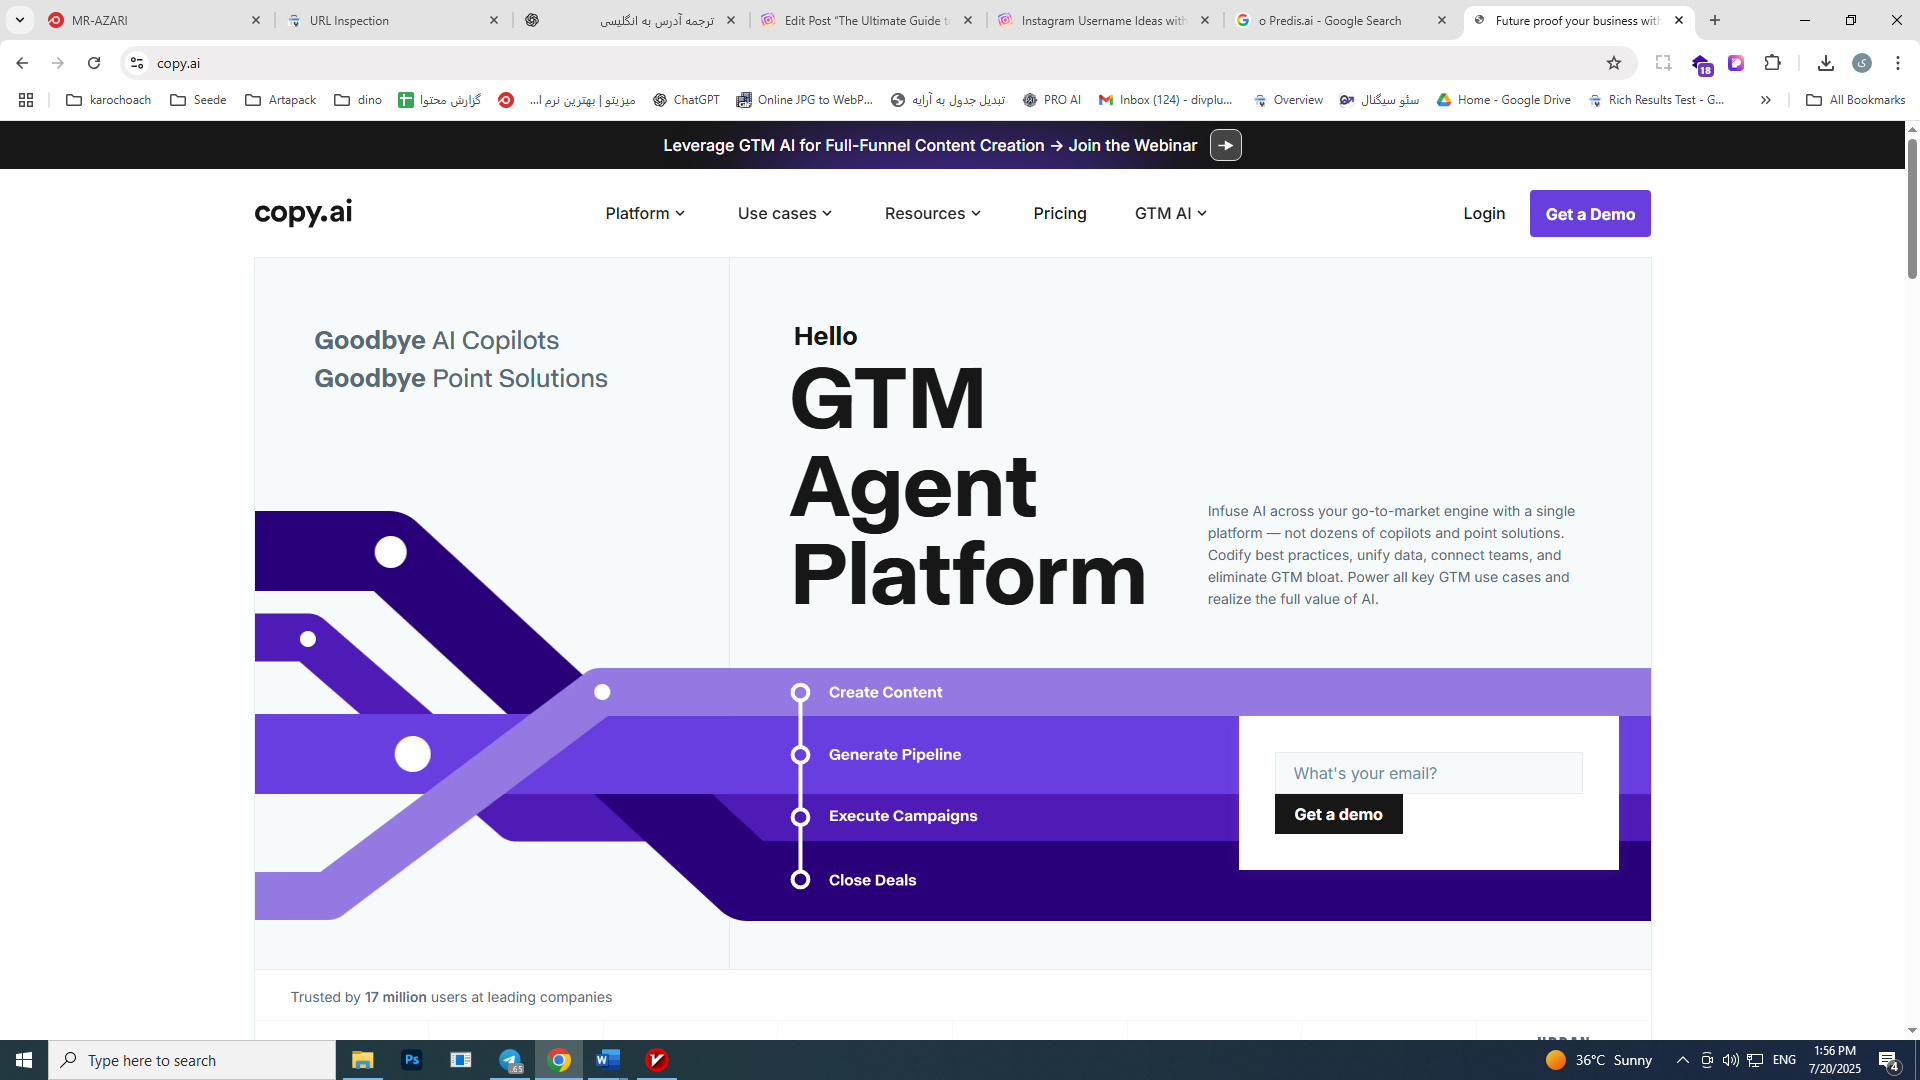This screenshot has height=1080, width=1920.
Task: Open Word from the taskbar
Action: click(607, 1060)
